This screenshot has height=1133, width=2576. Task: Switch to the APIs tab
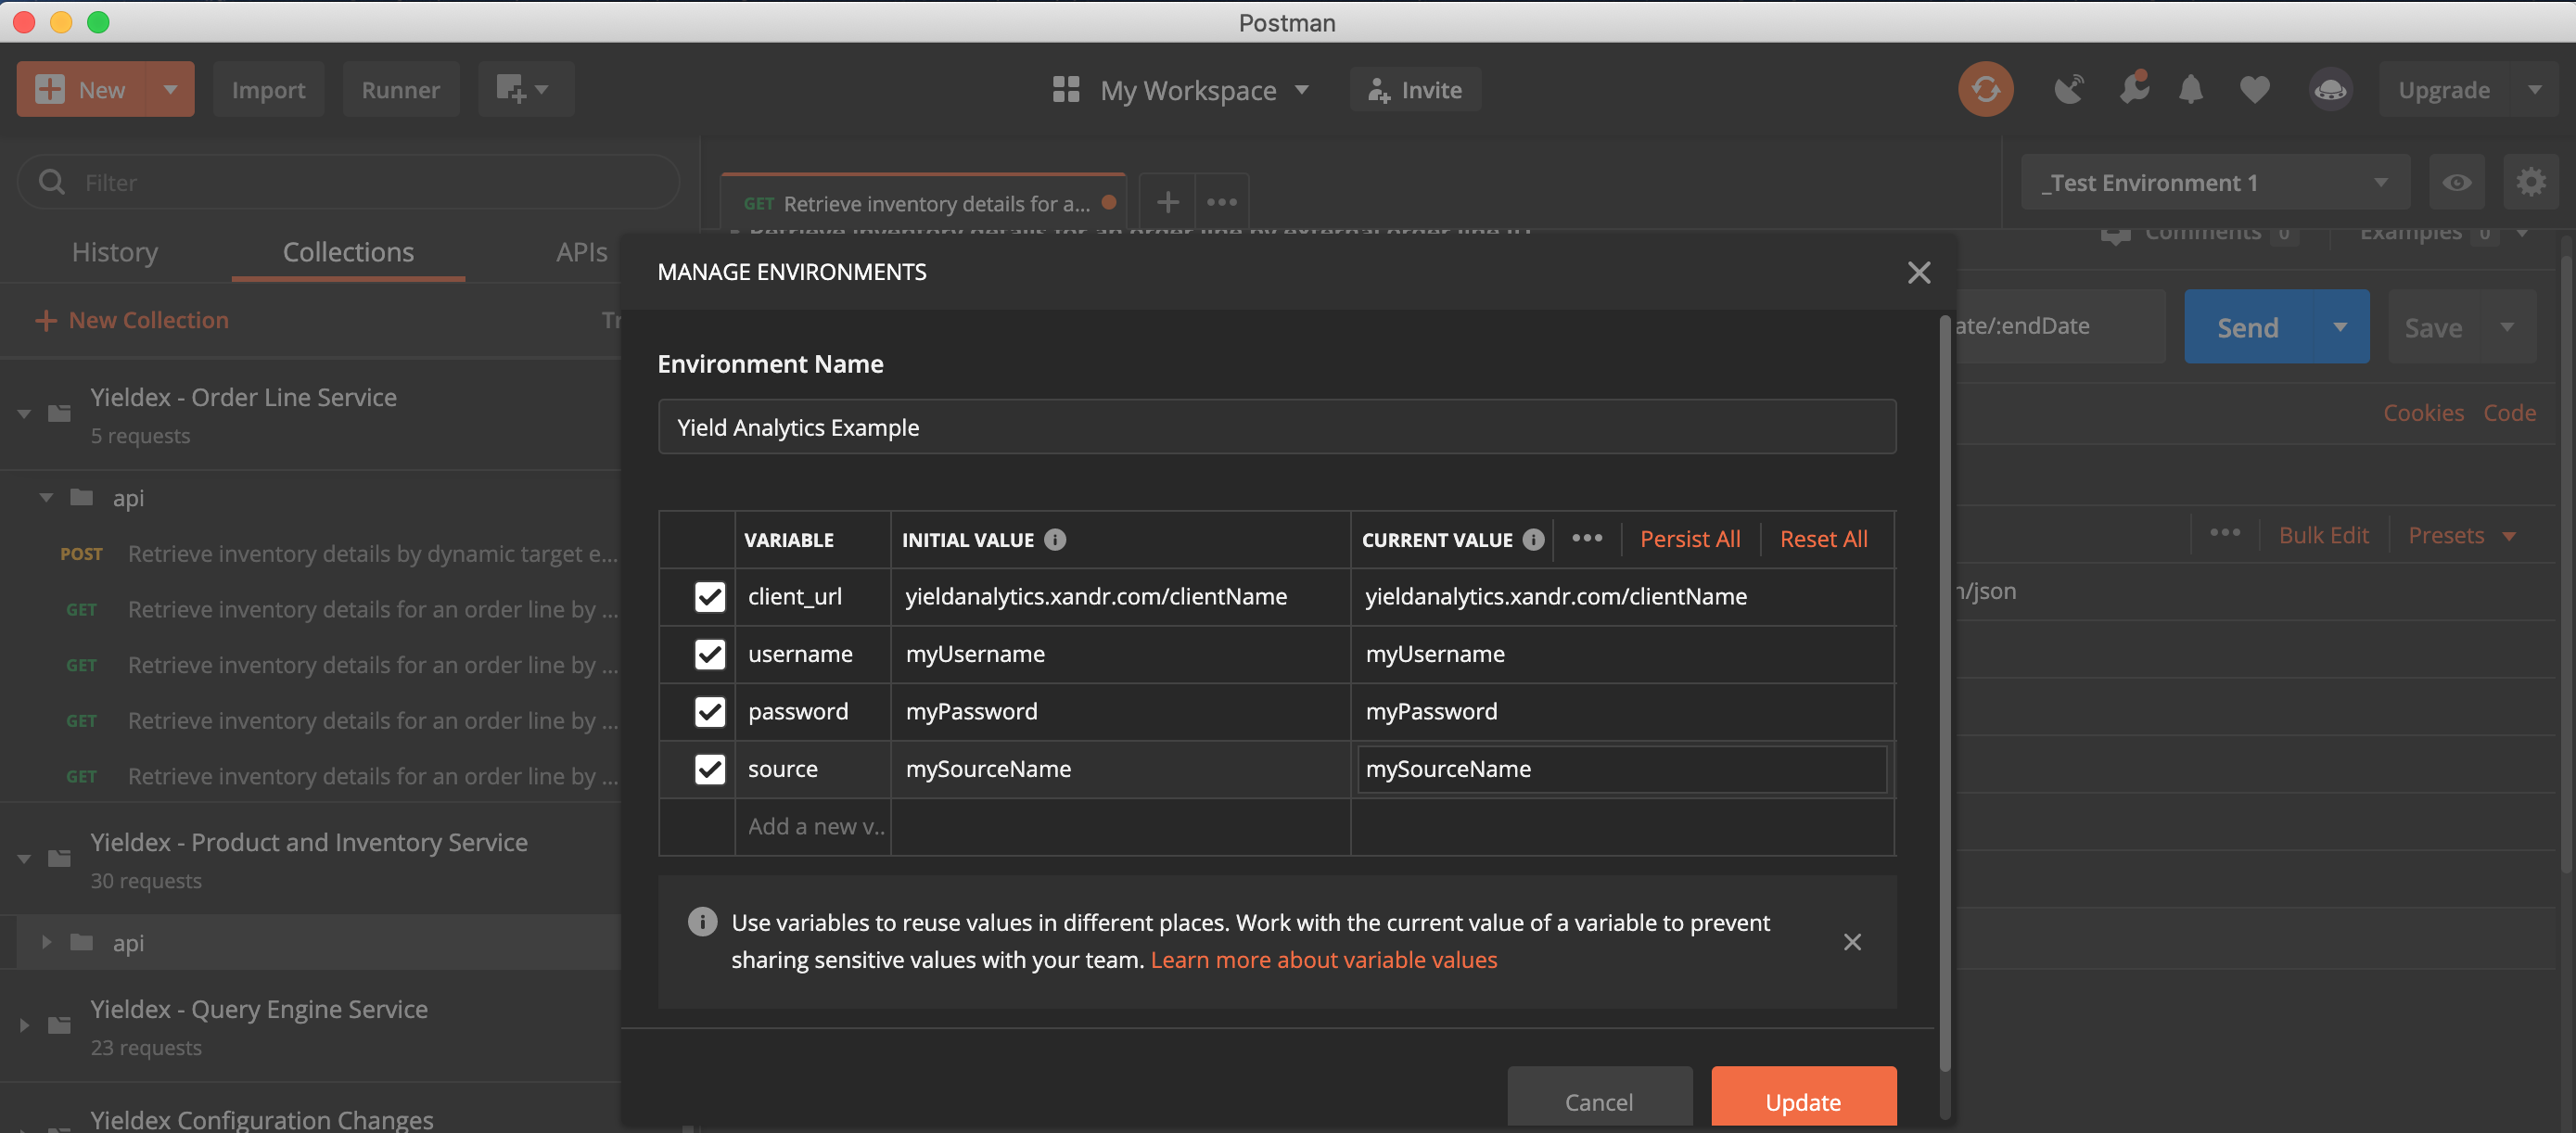click(x=581, y=252)
